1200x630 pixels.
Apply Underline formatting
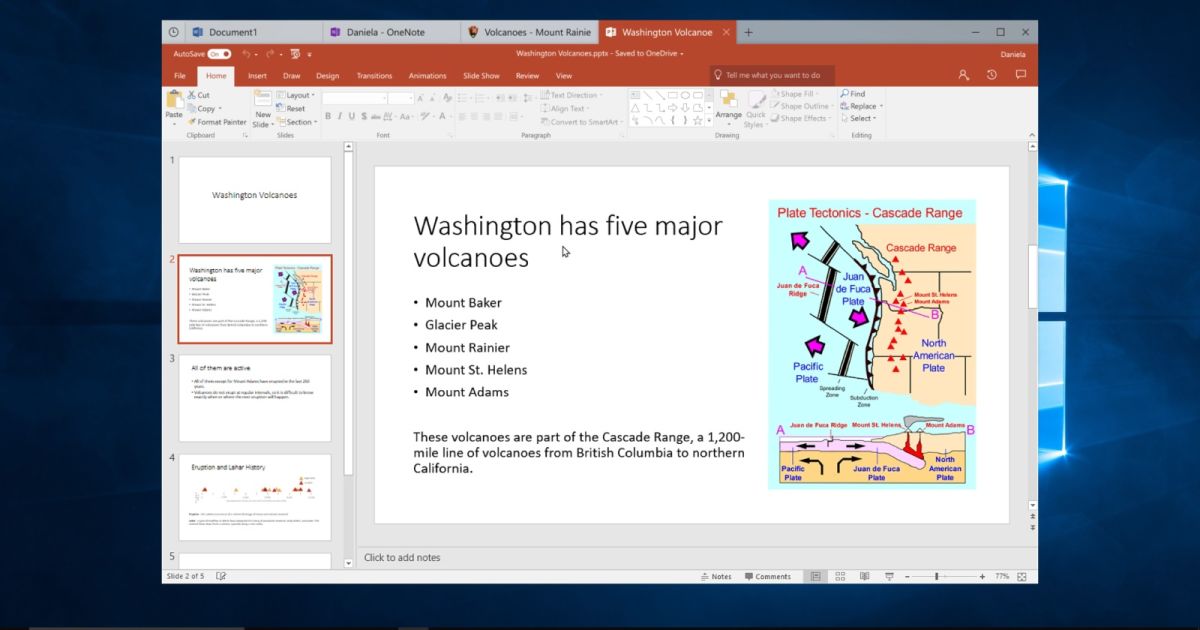tap(351, 116)
